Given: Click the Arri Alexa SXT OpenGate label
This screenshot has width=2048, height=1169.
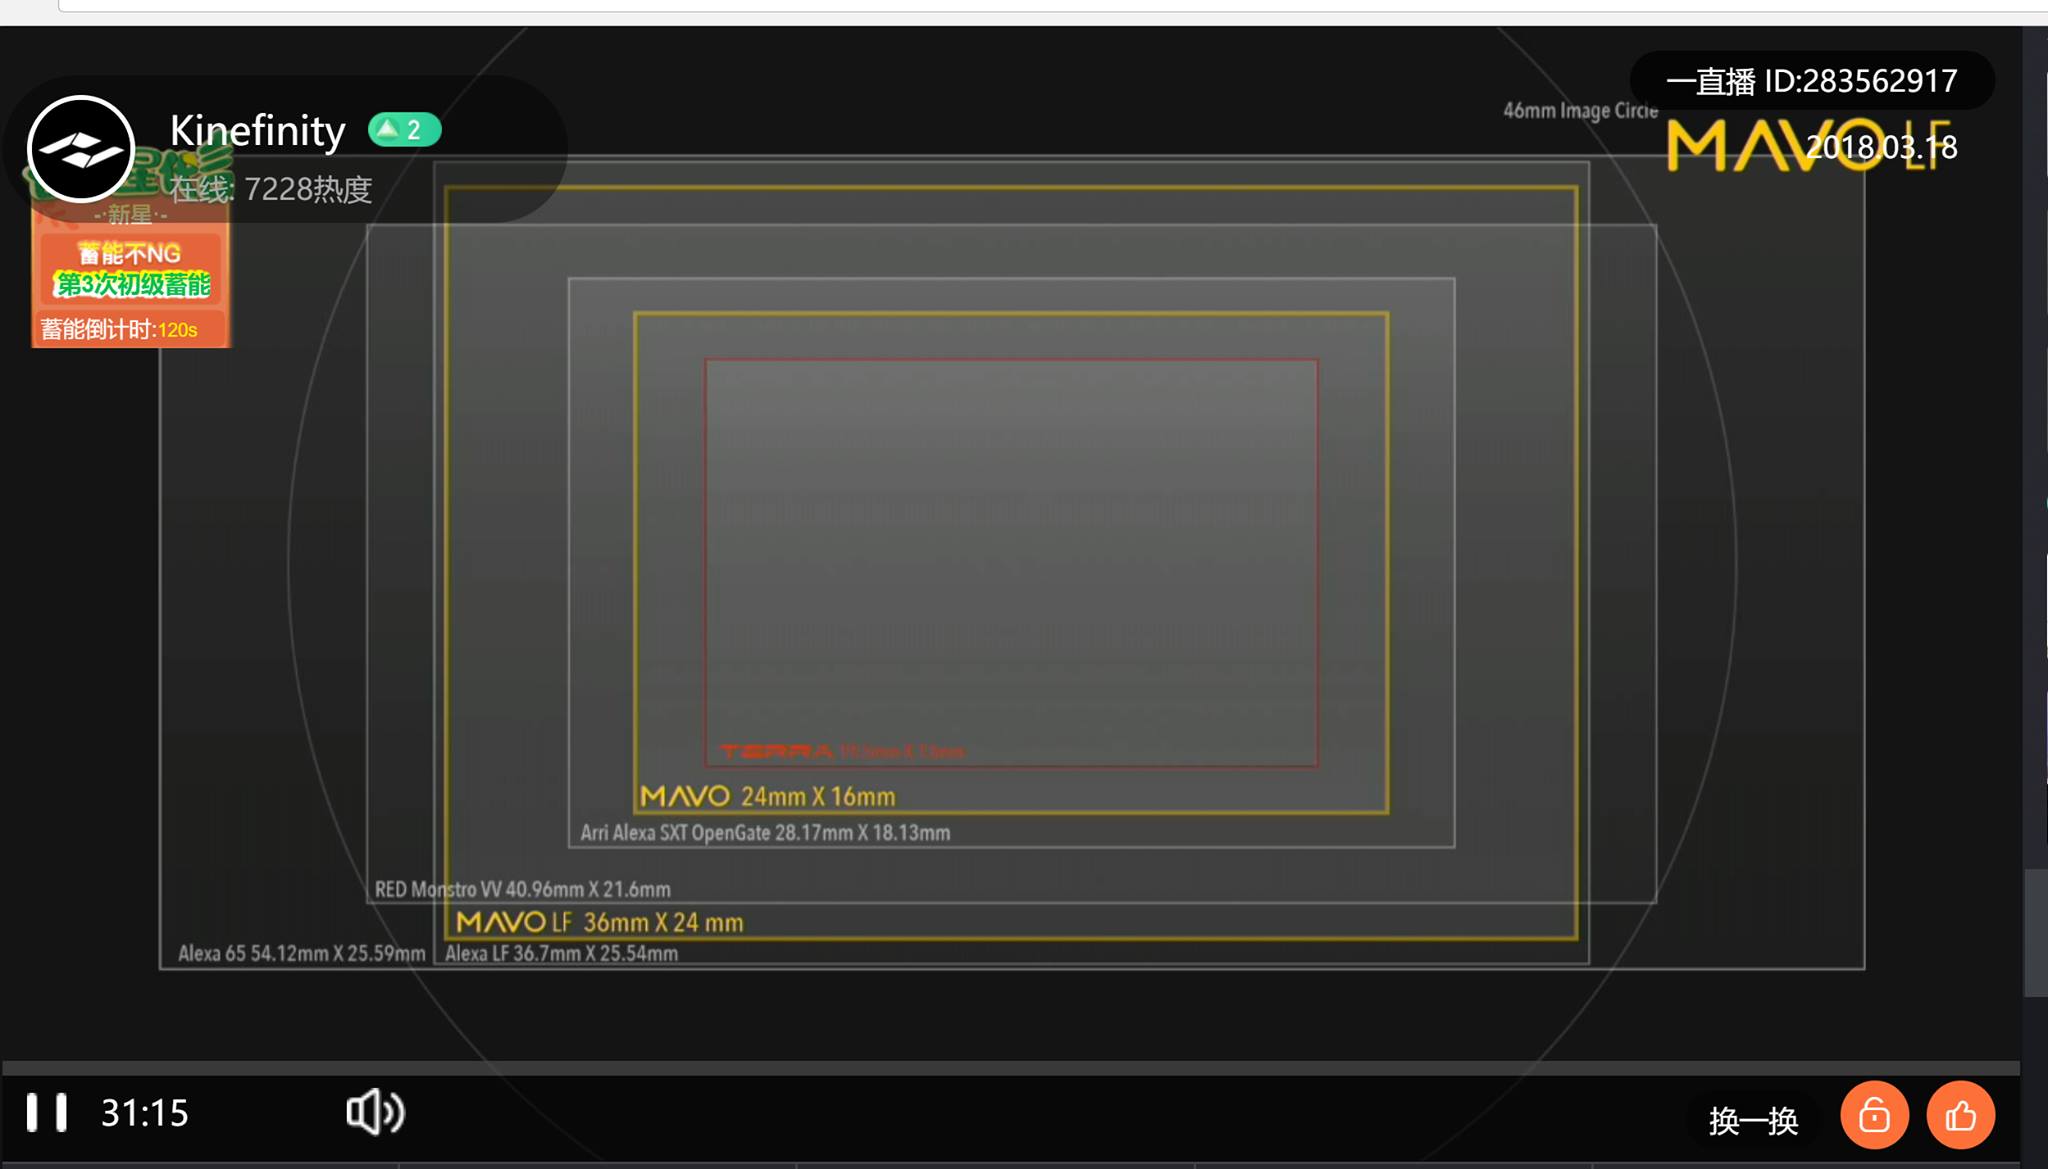Looking at the screenshot, I should (765, 833).
